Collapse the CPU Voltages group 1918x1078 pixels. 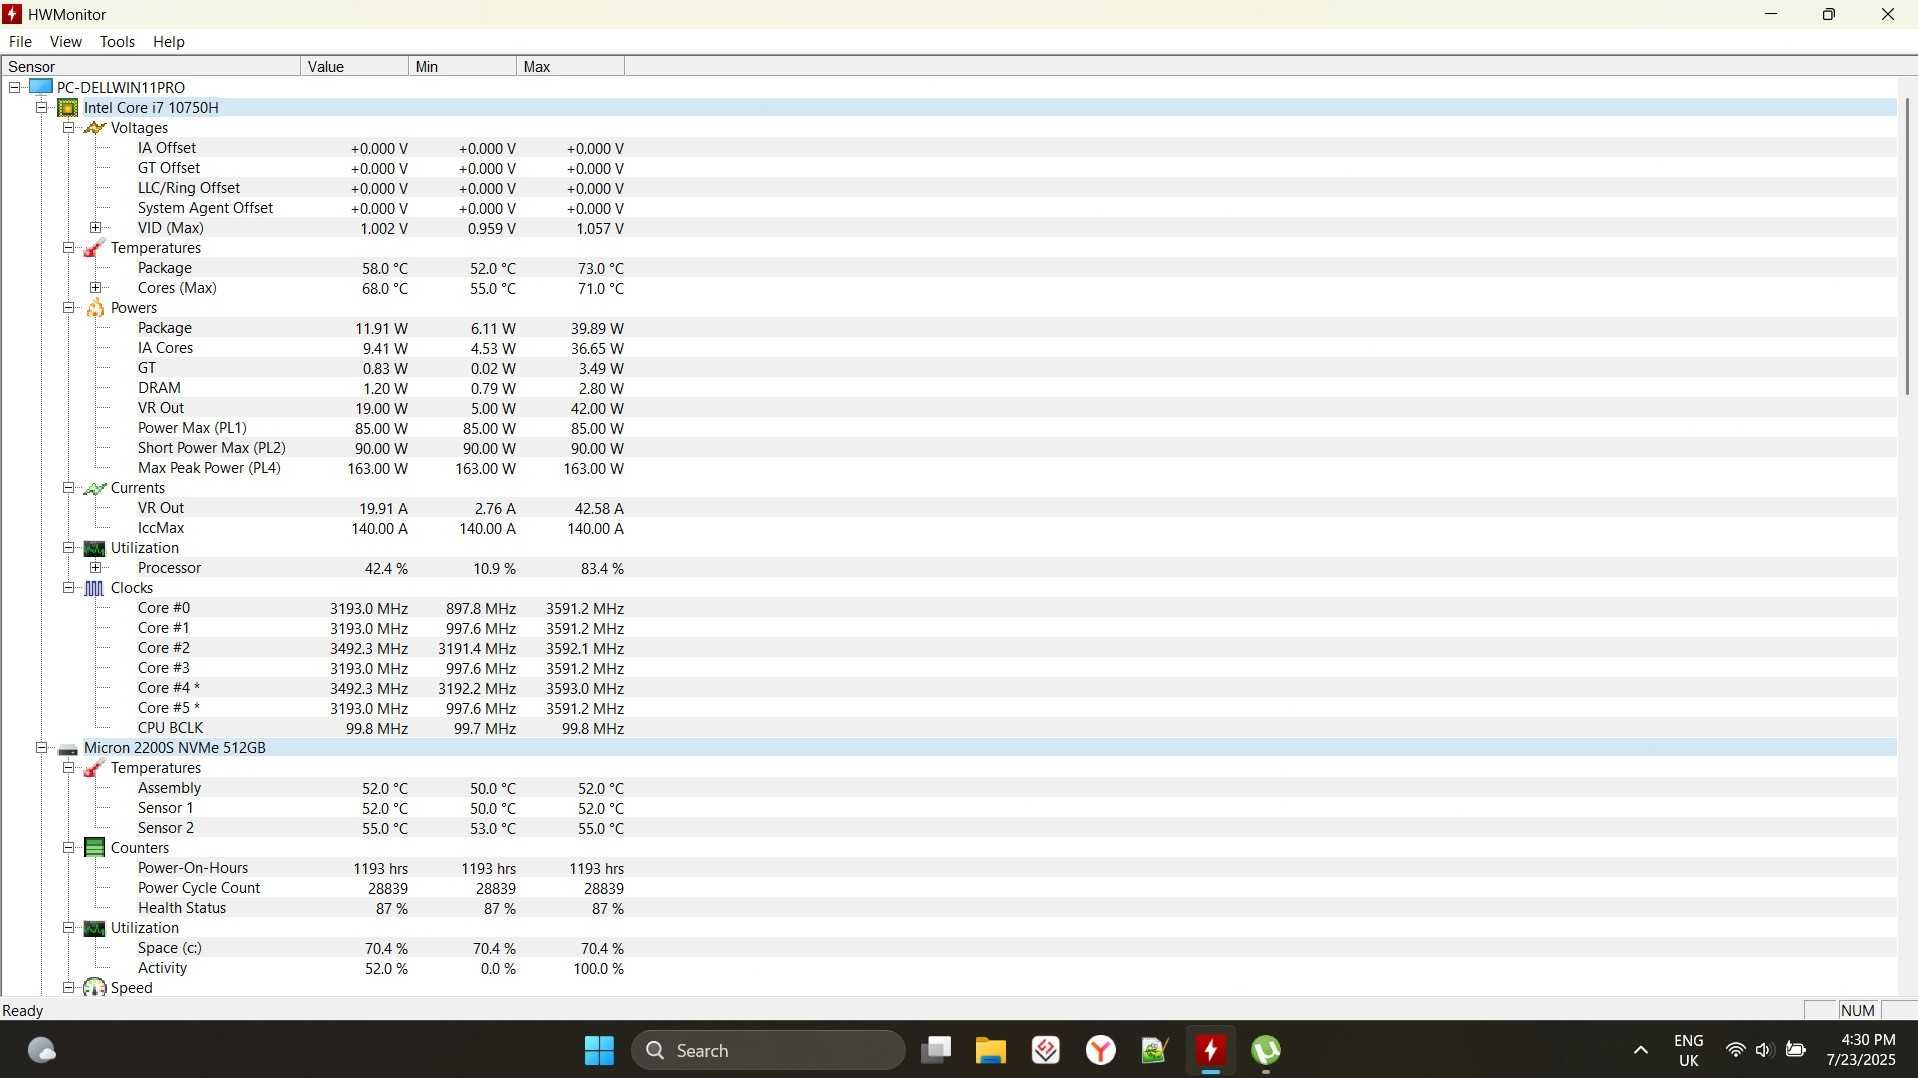click(x=69, y=127)
